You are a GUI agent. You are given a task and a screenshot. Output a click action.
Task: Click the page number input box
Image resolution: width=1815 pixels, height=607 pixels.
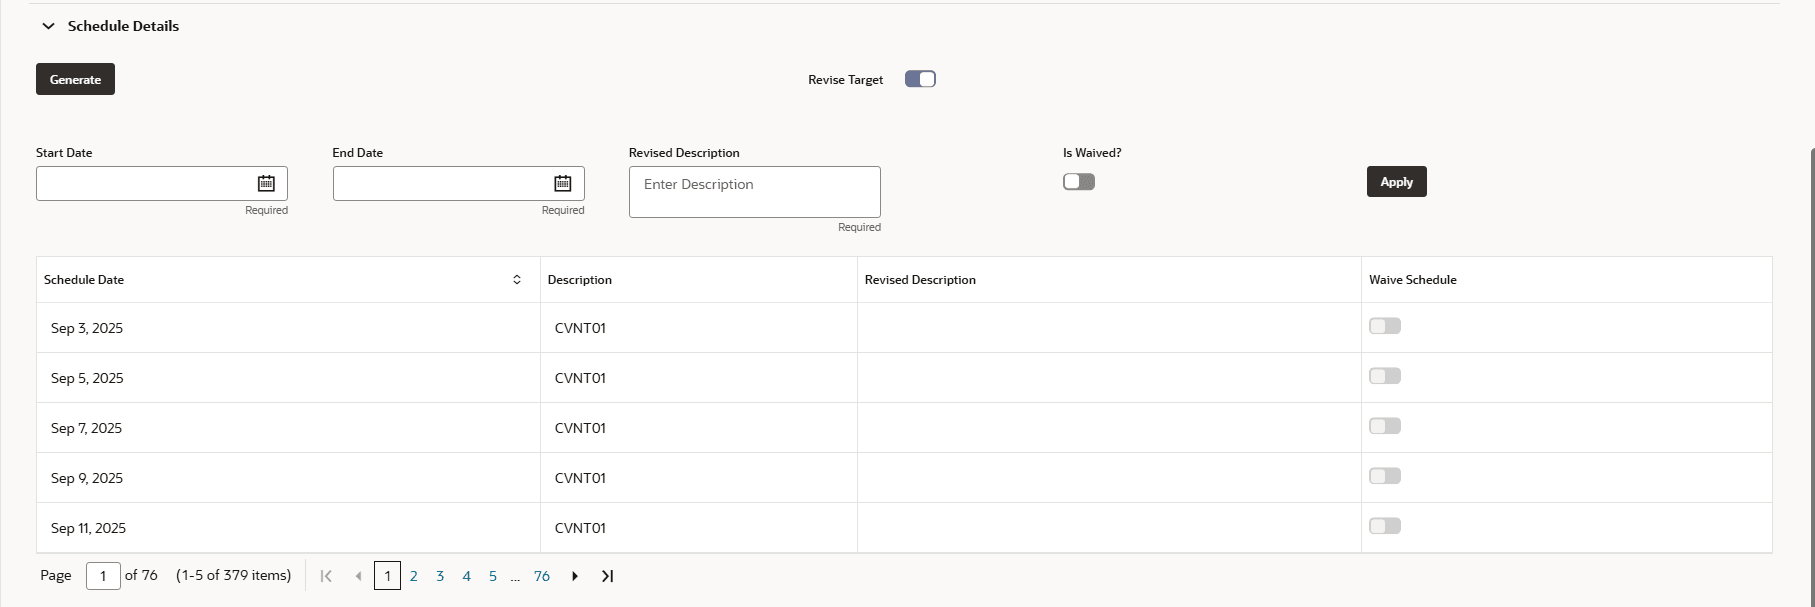click(x=103, y=576)
